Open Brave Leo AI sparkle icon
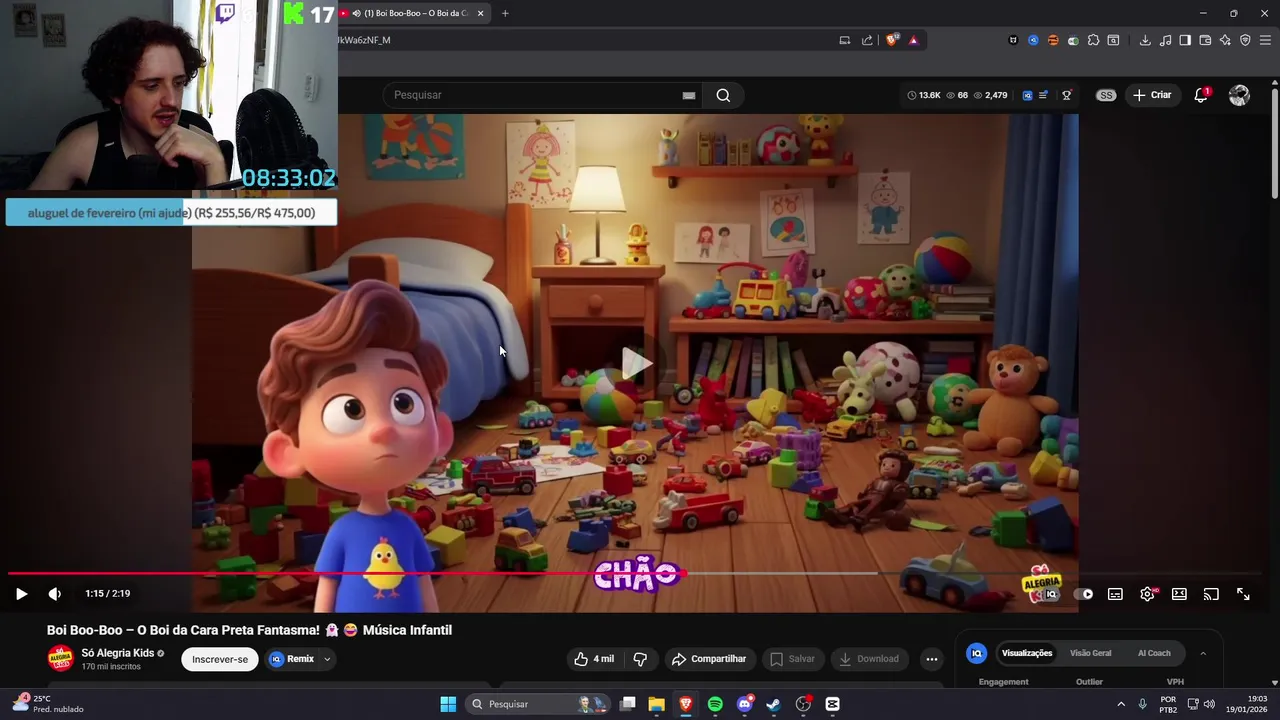 (1225, 40)
